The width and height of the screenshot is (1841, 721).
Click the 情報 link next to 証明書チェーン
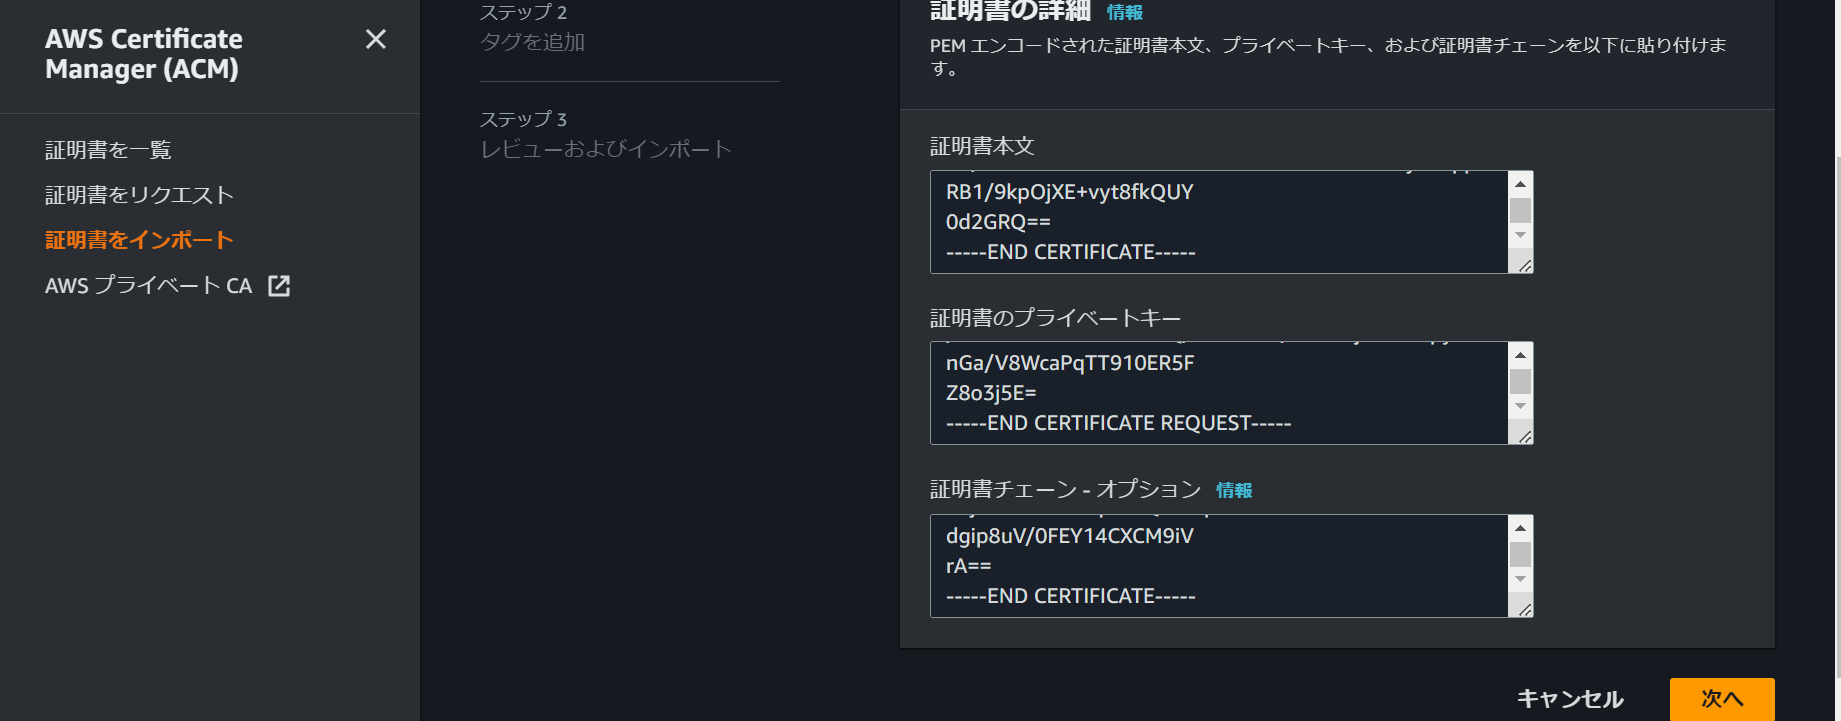click(1234, 490)
